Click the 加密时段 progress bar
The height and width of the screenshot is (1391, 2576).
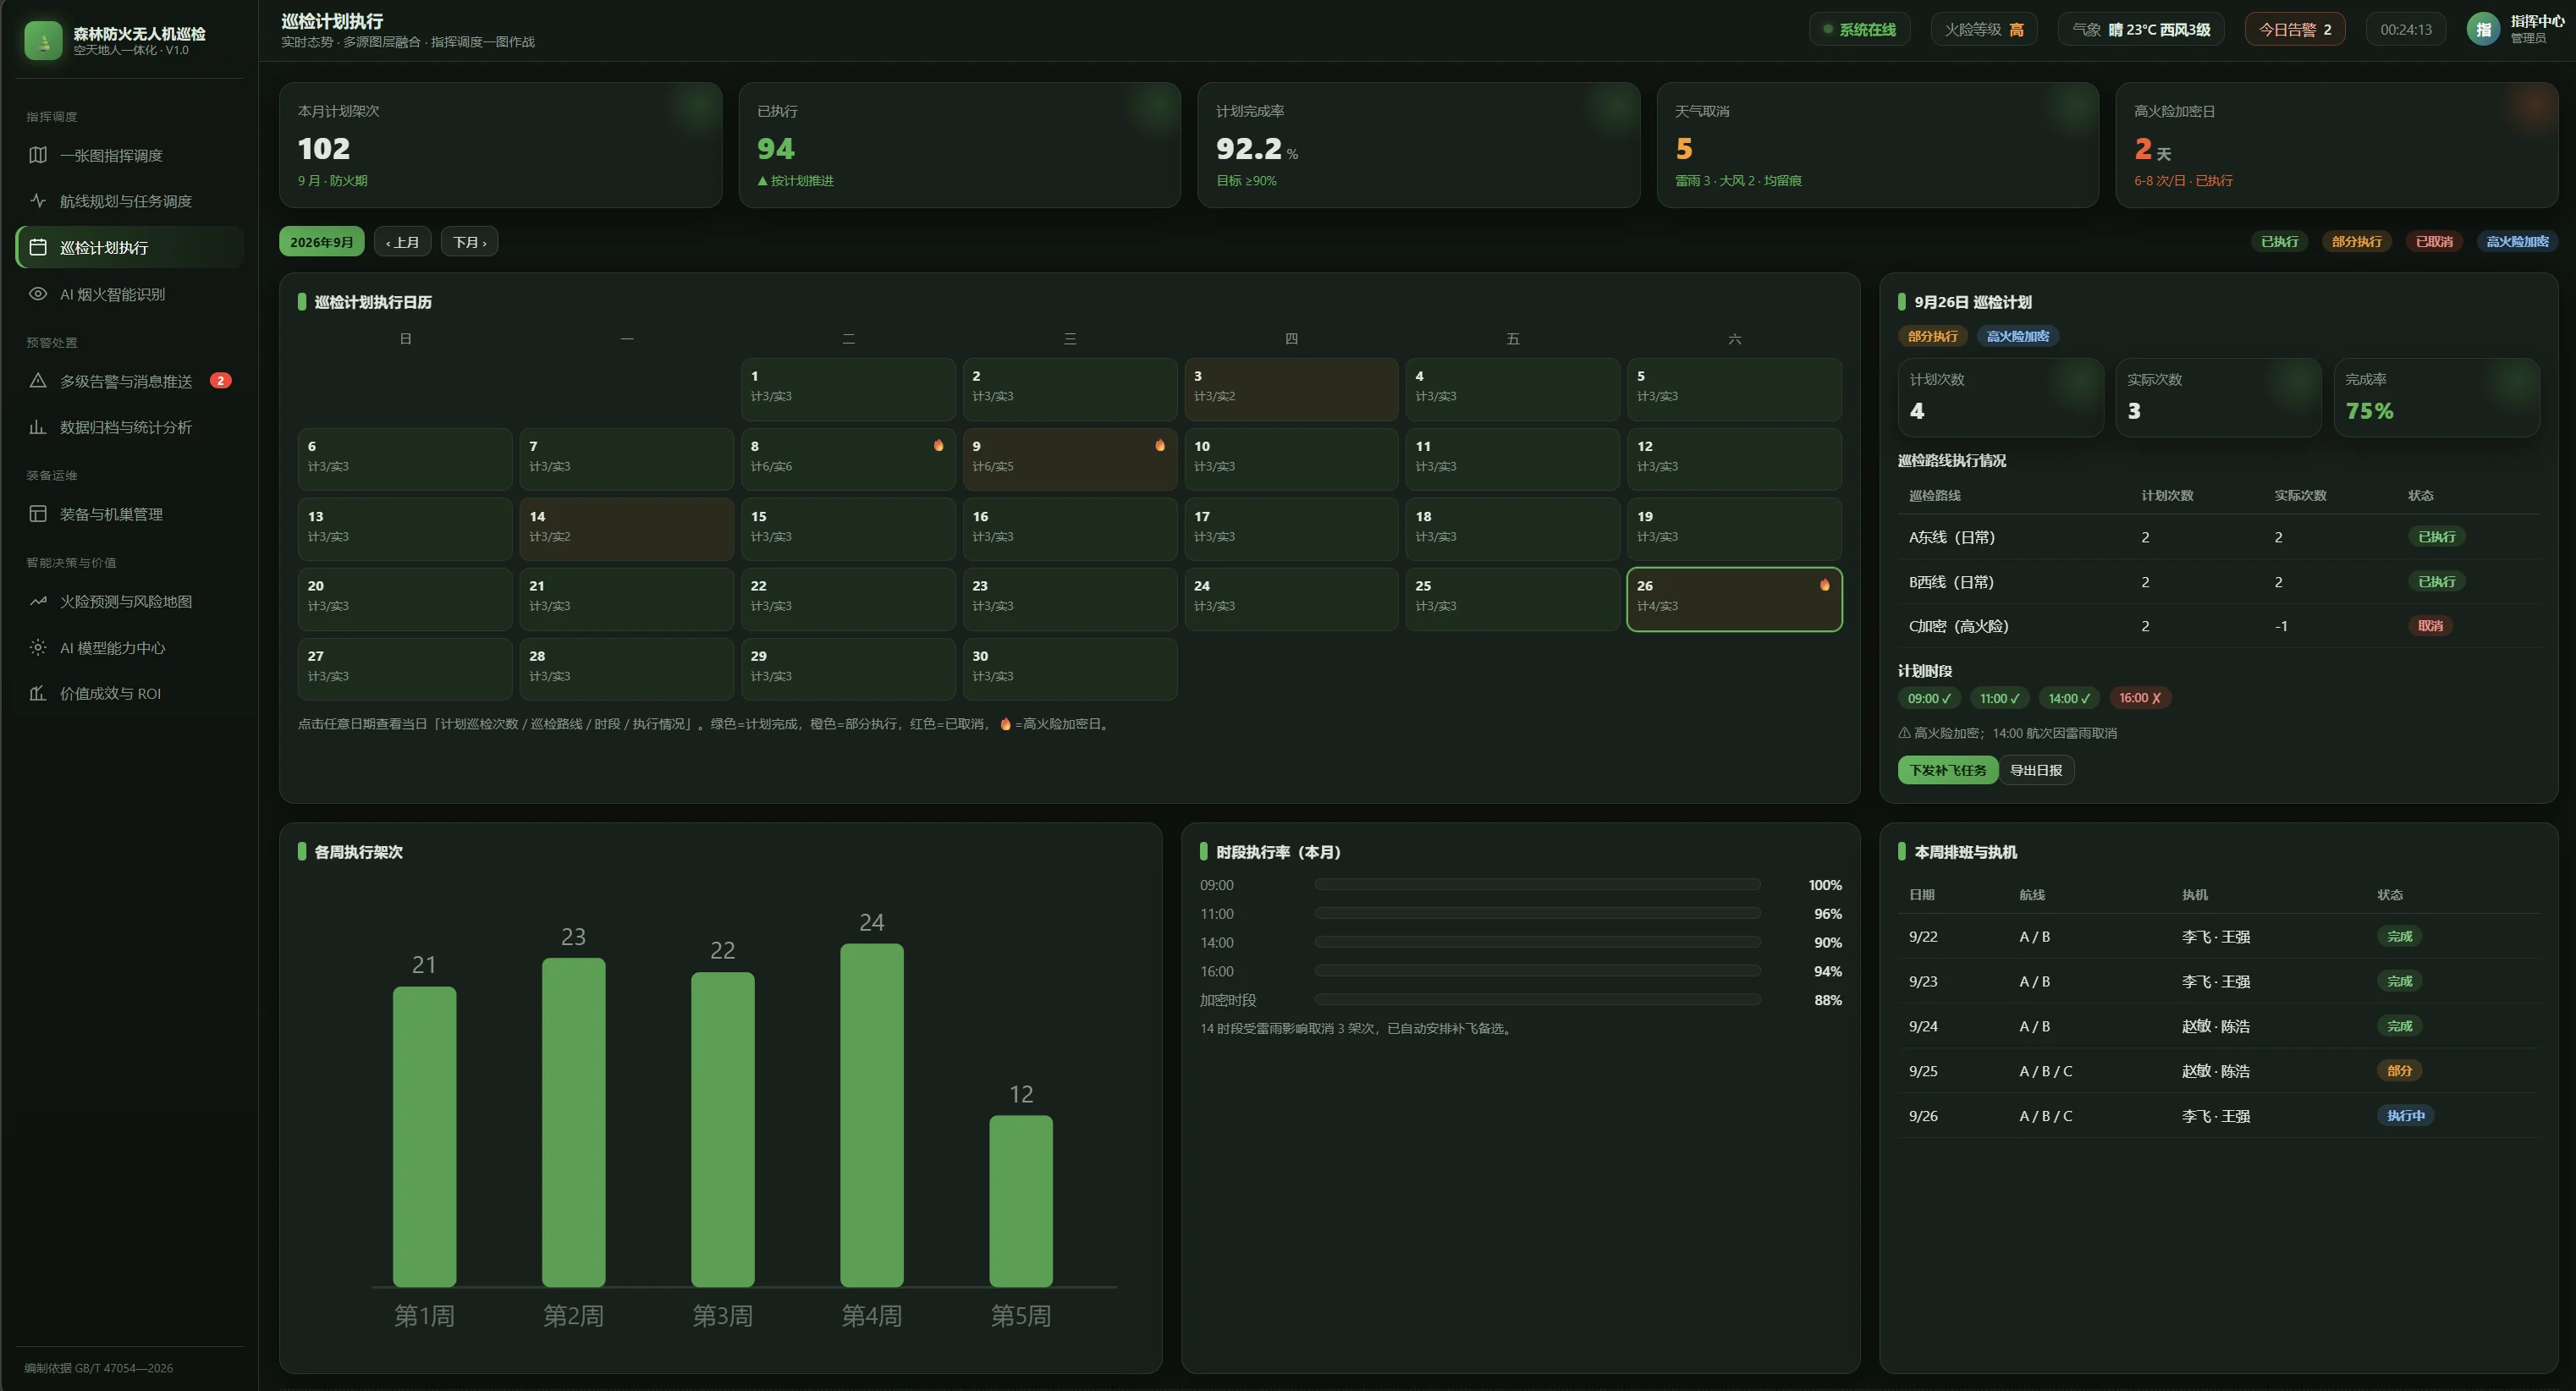pos(1537,1000)
